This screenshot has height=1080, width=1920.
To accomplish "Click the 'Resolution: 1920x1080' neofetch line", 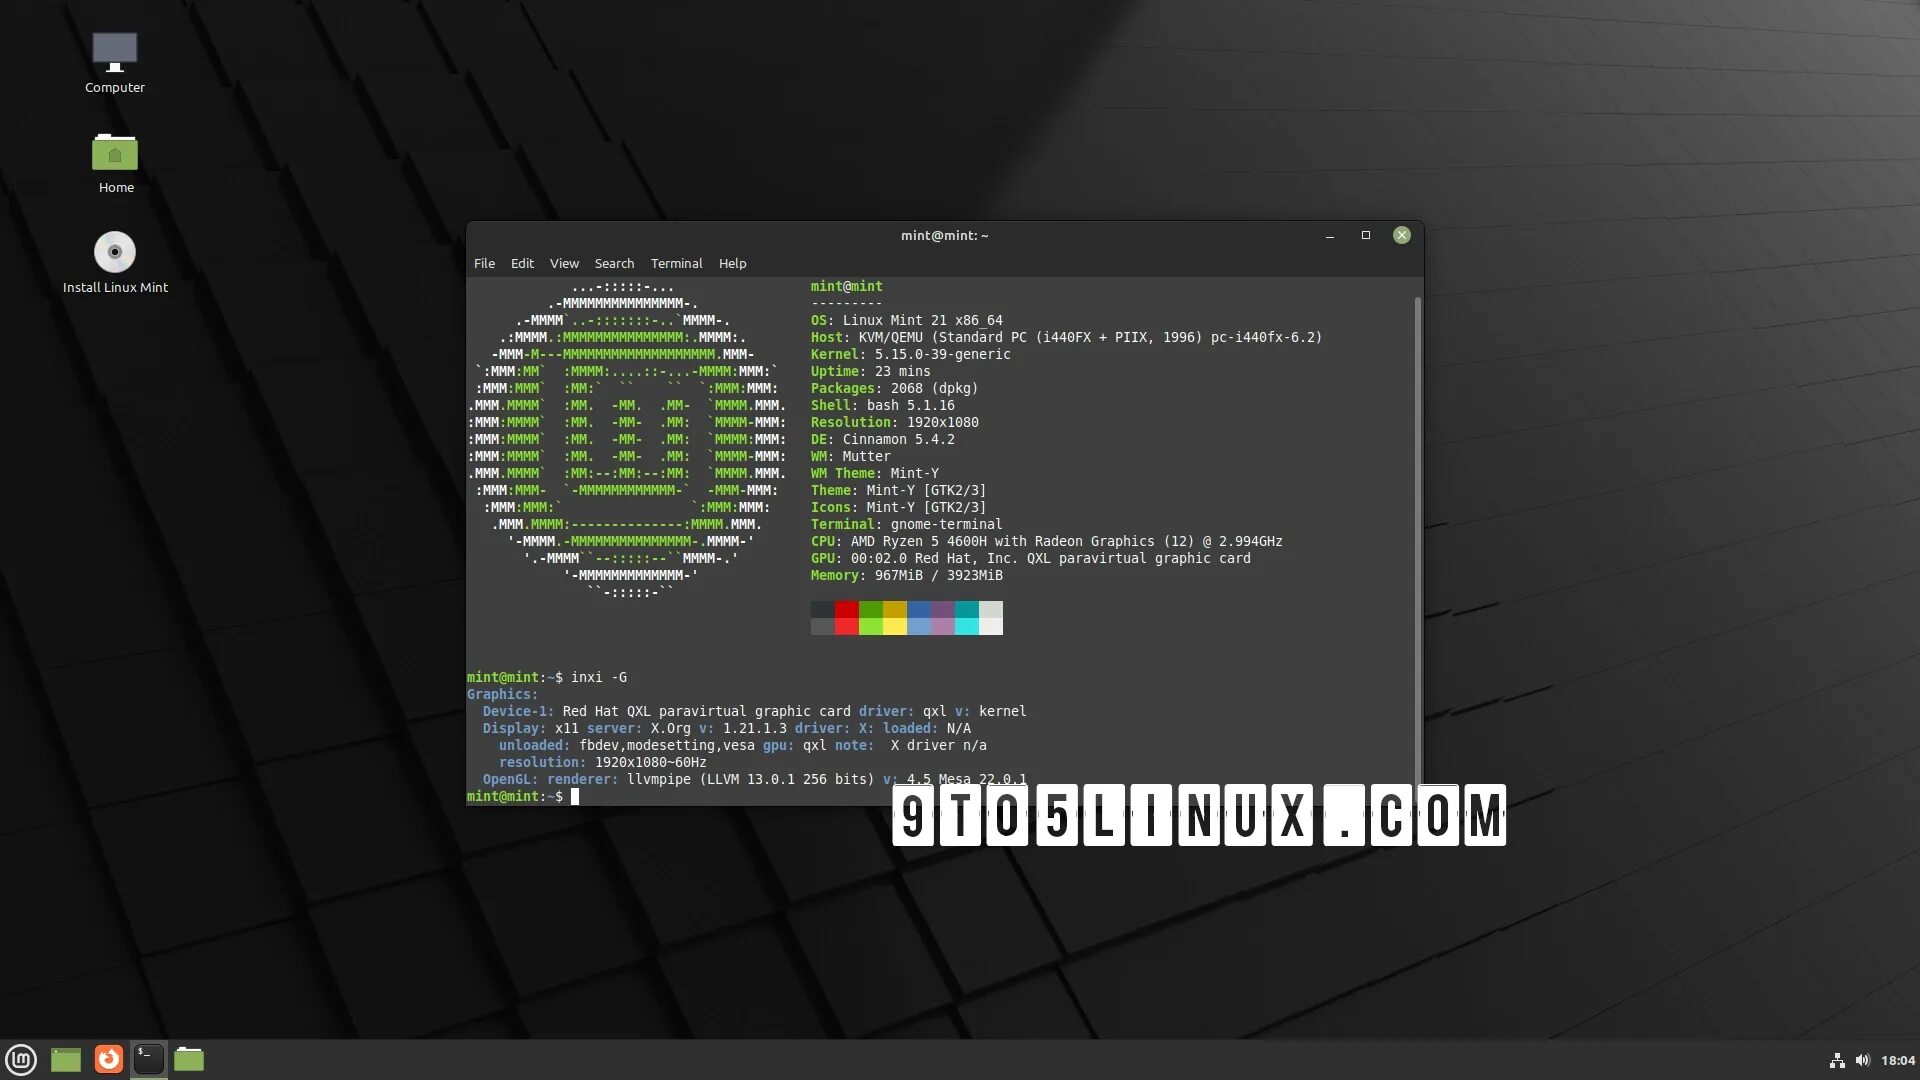I will click(894, 423).
